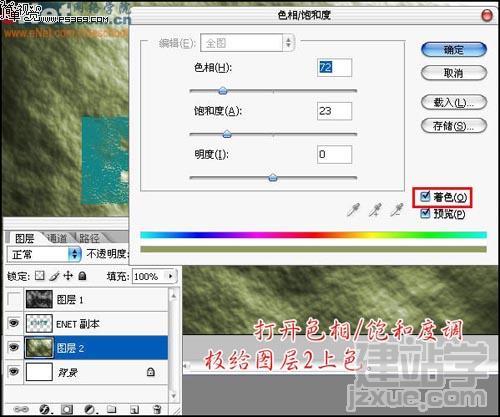Select the subtract-from-sample eyedropper
Screen dimensions: 500x417
tap(397, 210)
